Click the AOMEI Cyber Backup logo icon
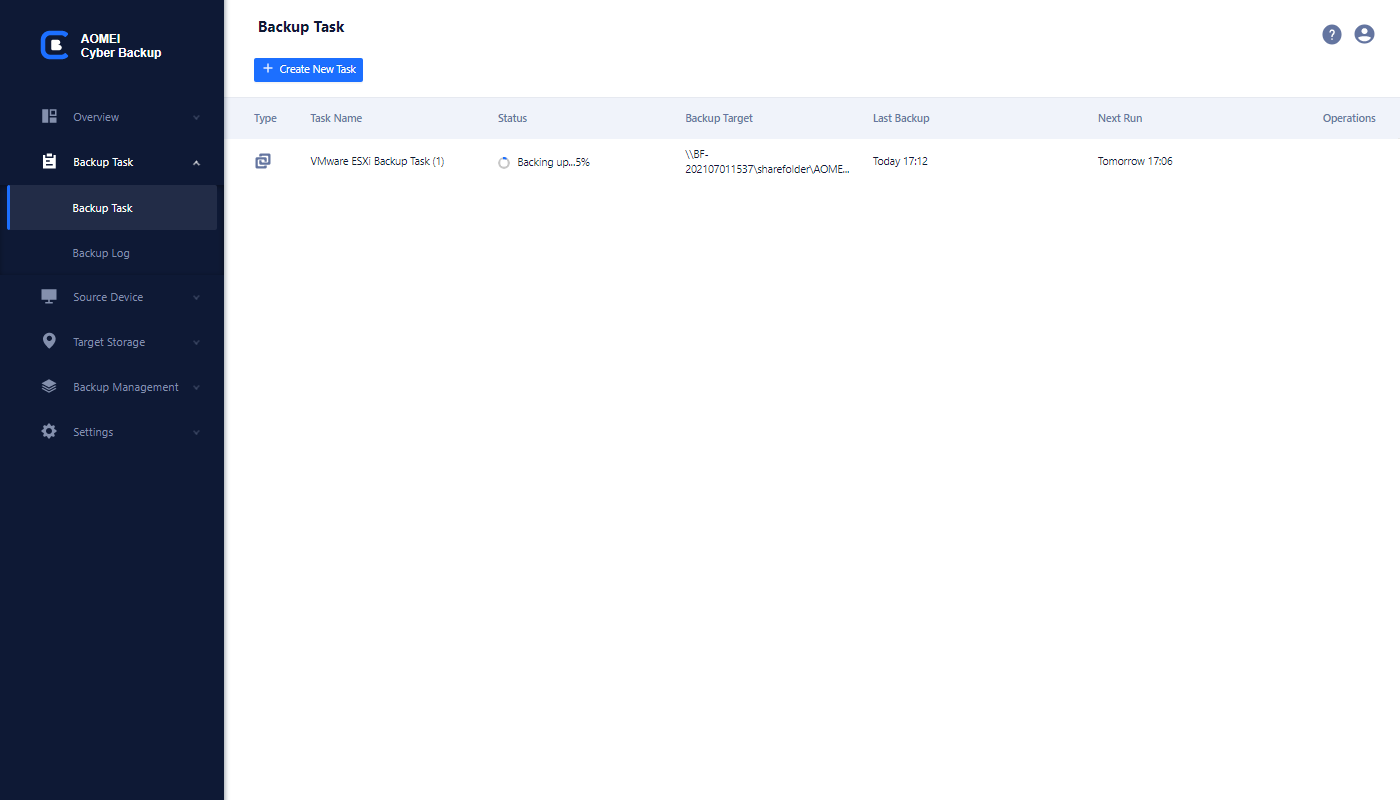This screenshot has height=800, width=1400. coord(54,45)
